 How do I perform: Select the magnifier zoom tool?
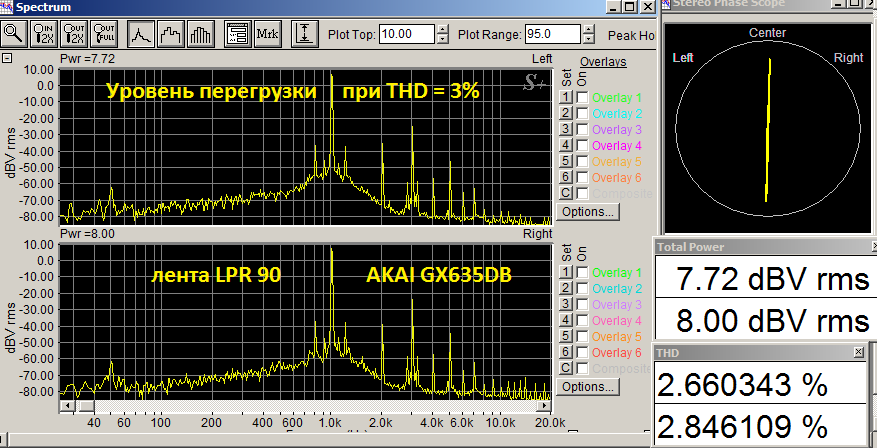point(13,35)
